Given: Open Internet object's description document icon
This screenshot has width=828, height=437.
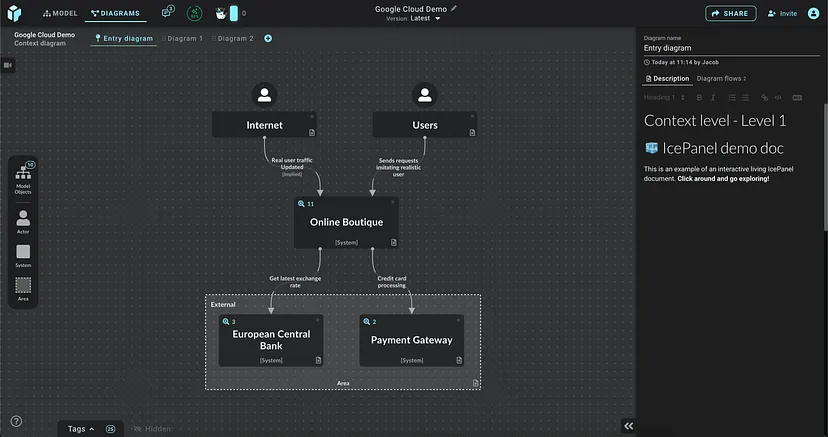Looking at the screenshot, I should tap(312, 132).
